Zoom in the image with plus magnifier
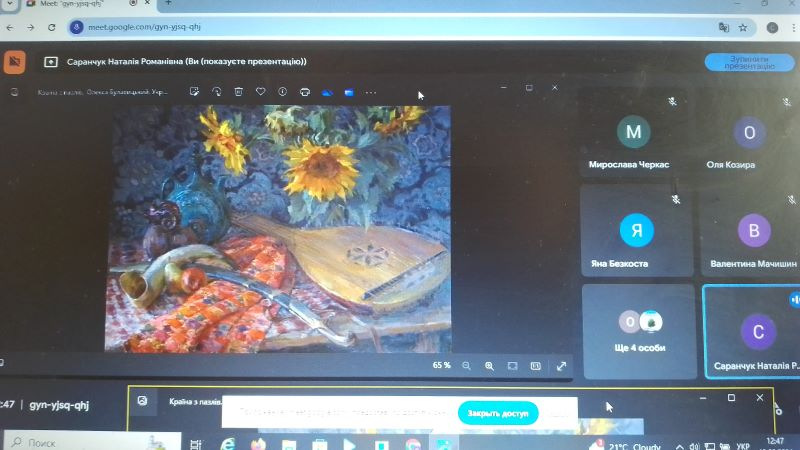Image resolution: width=800 pixels, height=450 pixels. 489,366
